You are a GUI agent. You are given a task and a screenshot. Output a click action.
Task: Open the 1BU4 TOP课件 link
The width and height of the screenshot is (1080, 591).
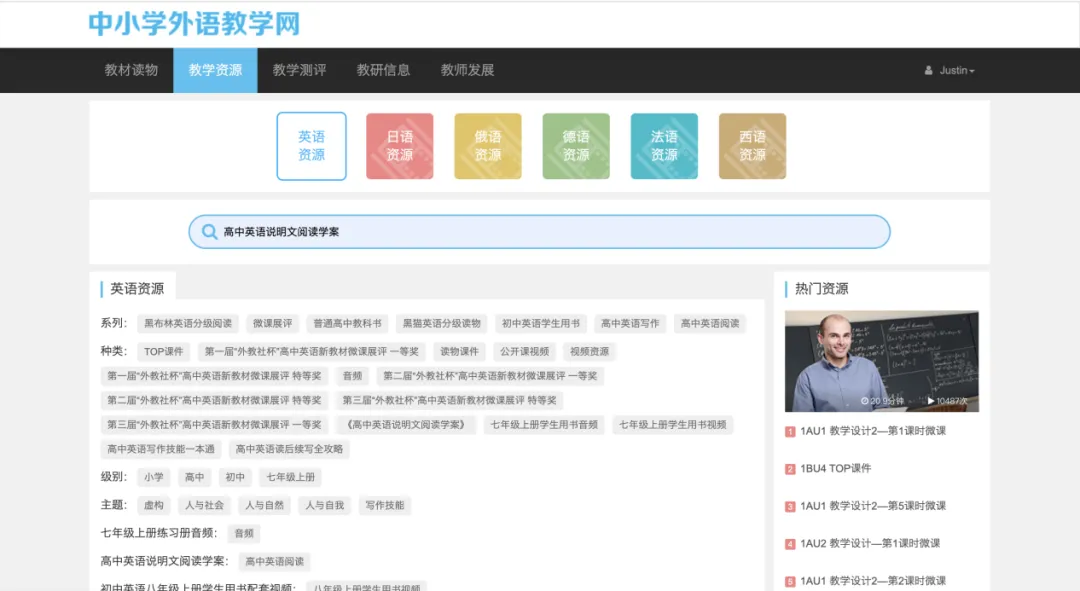pos(835,468)
